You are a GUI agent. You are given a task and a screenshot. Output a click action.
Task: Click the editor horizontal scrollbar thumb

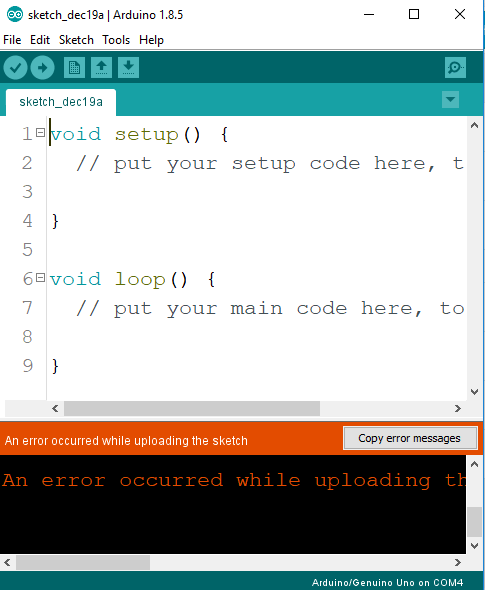(x=192, y=409)
